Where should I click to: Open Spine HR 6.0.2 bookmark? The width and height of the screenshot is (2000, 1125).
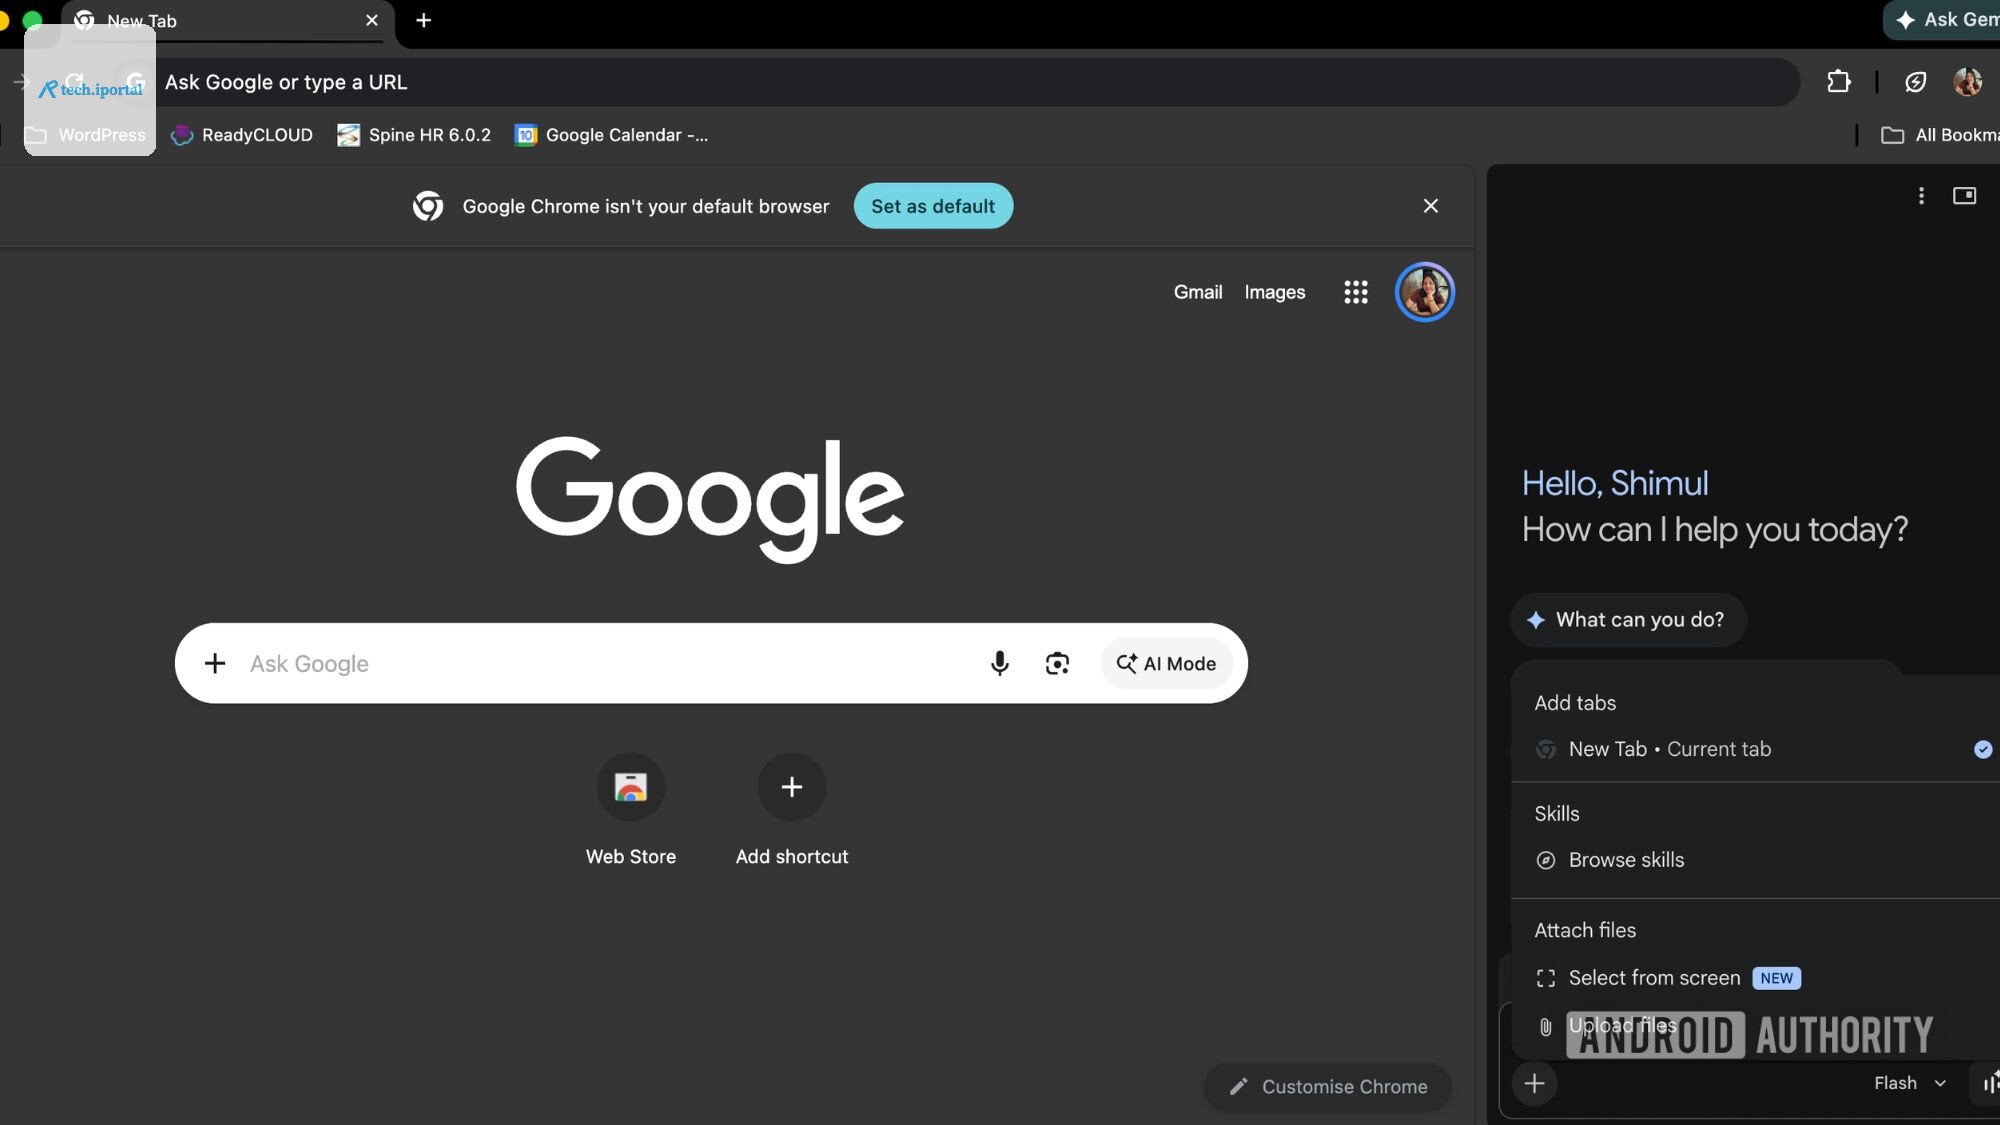[x=414, y=135]
